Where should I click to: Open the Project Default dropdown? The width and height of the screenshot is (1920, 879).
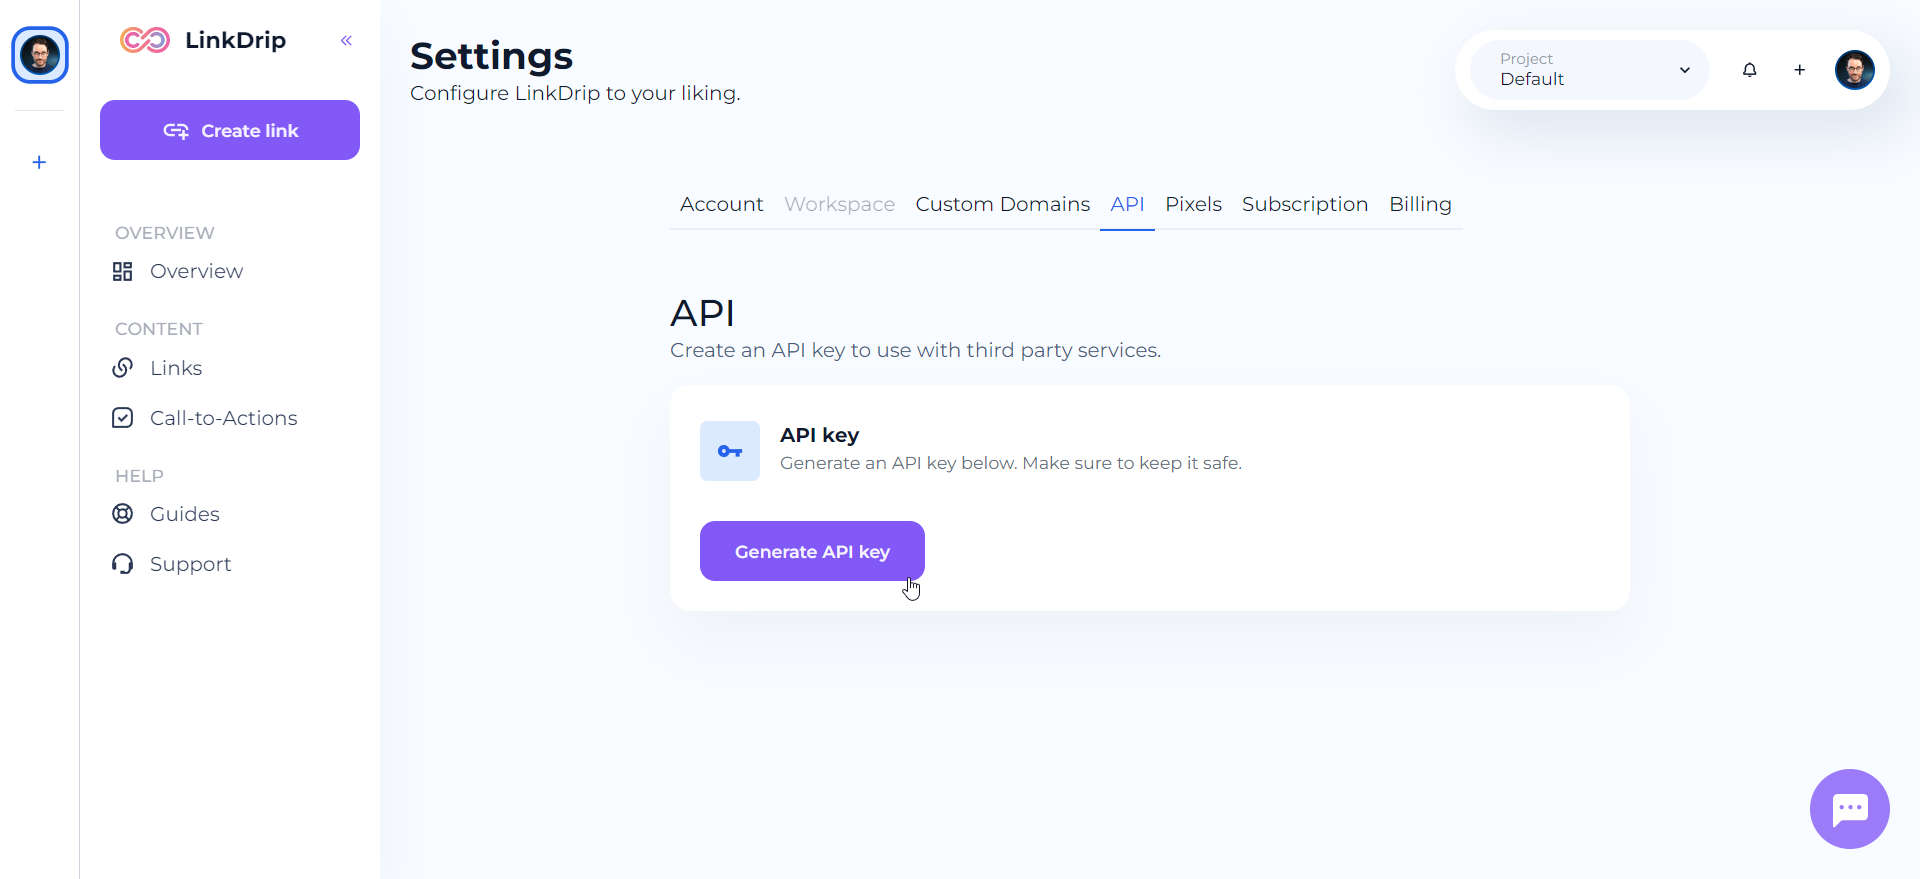pyautogui.click(x=1589, y=70)
